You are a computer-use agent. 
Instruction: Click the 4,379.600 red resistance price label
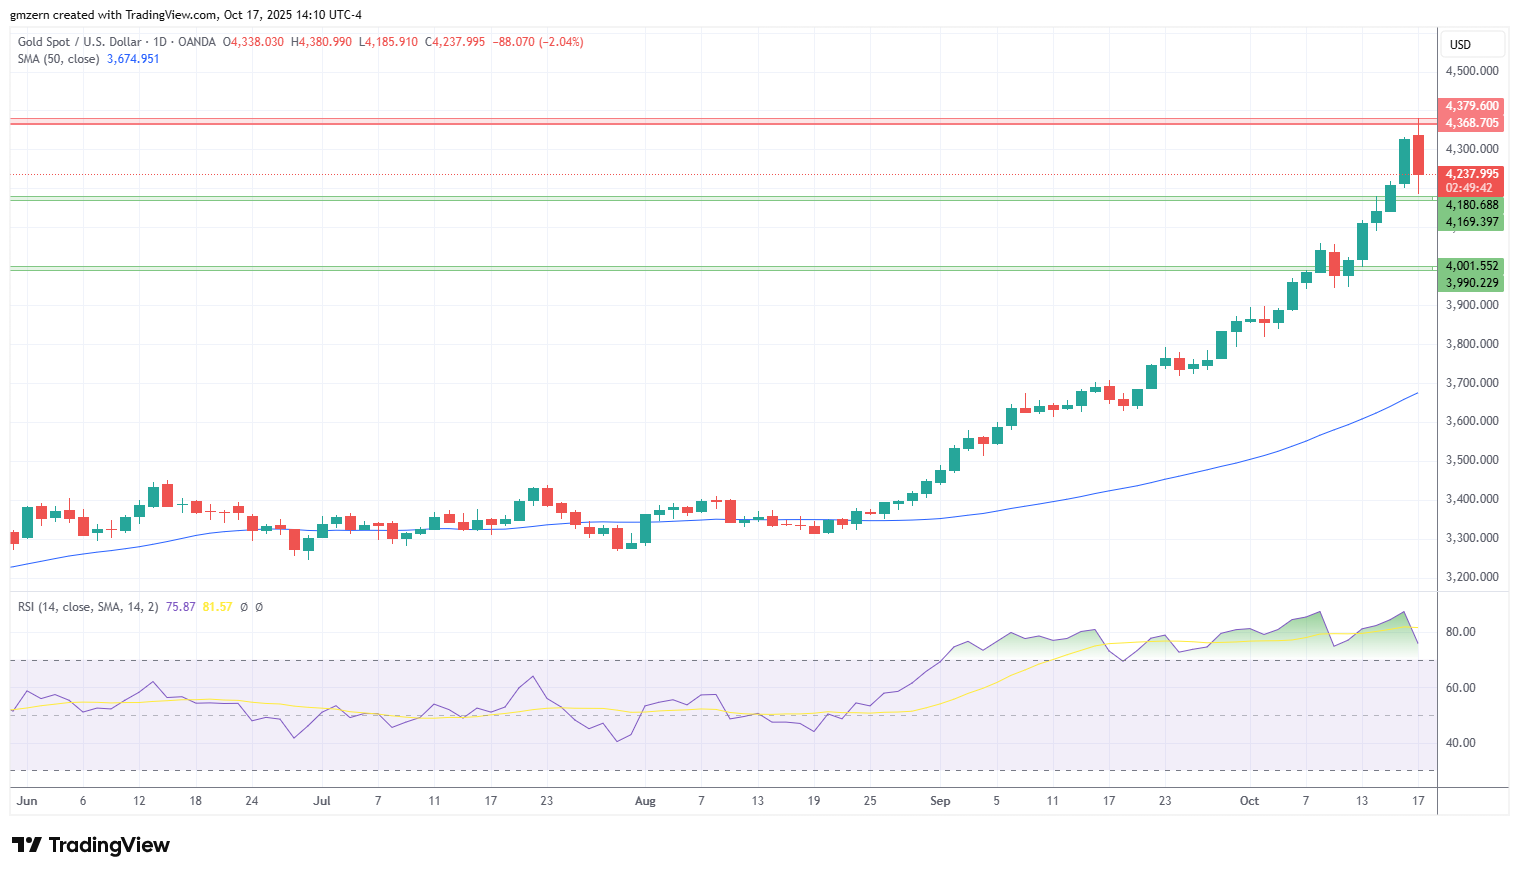tap(1472, 106)
